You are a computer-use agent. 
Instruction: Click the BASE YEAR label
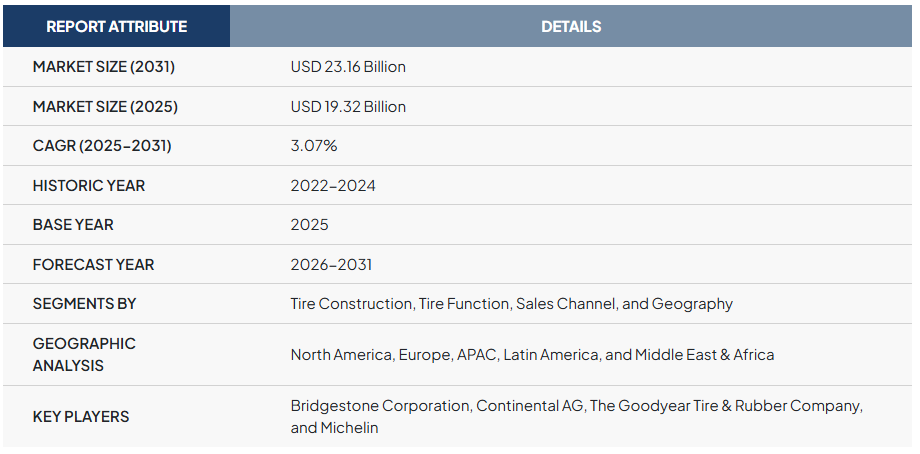pyautogui.click(x=73, y=225)
